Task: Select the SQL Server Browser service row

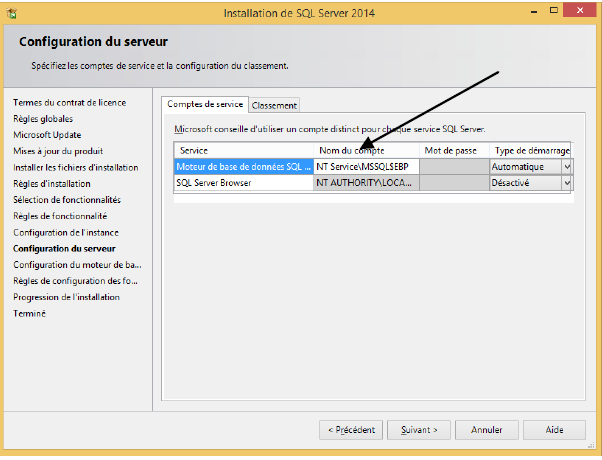Action: (x=244, y=183)
